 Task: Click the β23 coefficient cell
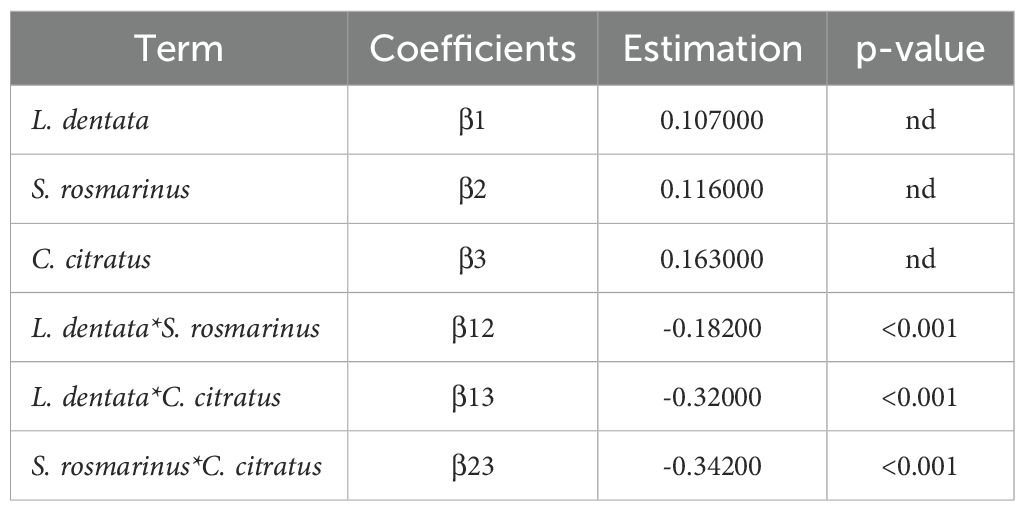(472, 466)
